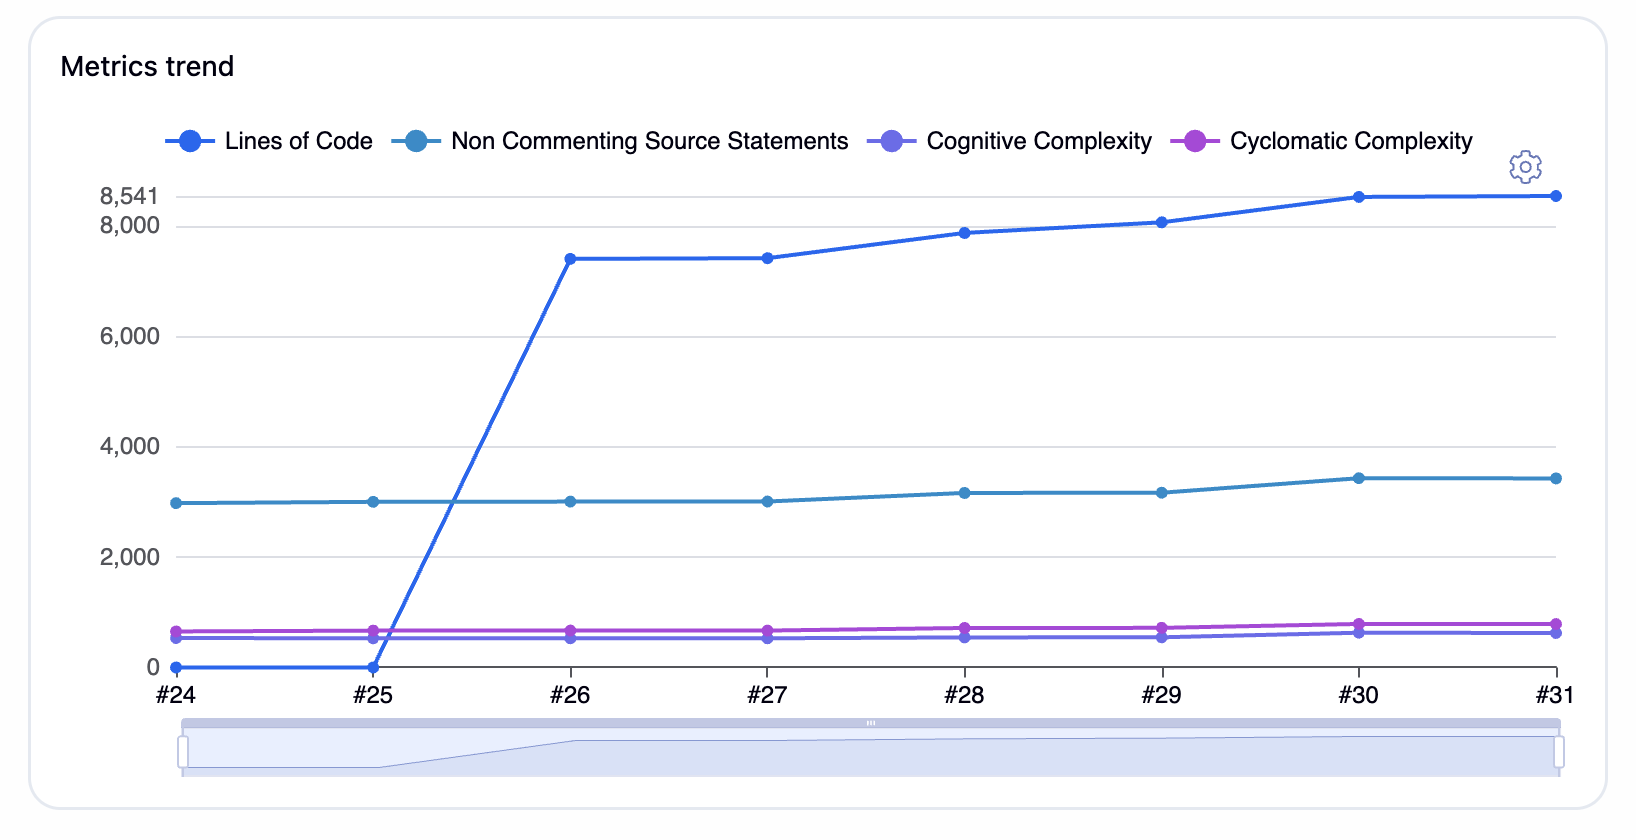Toggle the Cyclomatic Complexity legend entry

click(1322, 141)
